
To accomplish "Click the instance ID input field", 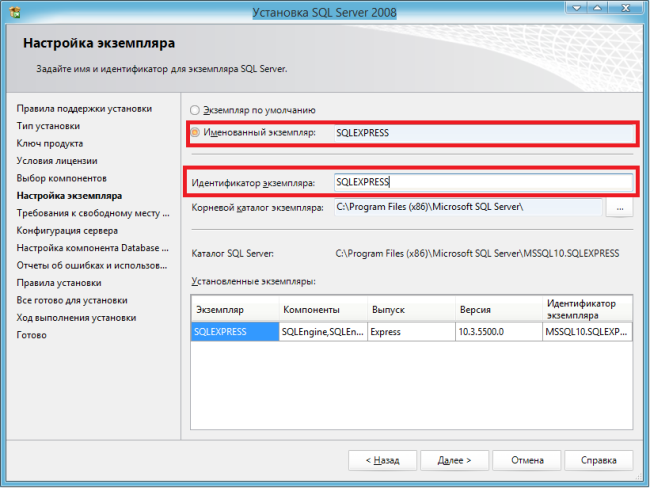I will coord(483,182).
